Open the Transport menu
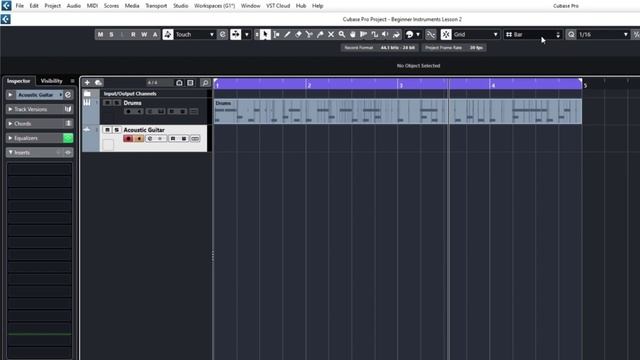 coord(156,6)
